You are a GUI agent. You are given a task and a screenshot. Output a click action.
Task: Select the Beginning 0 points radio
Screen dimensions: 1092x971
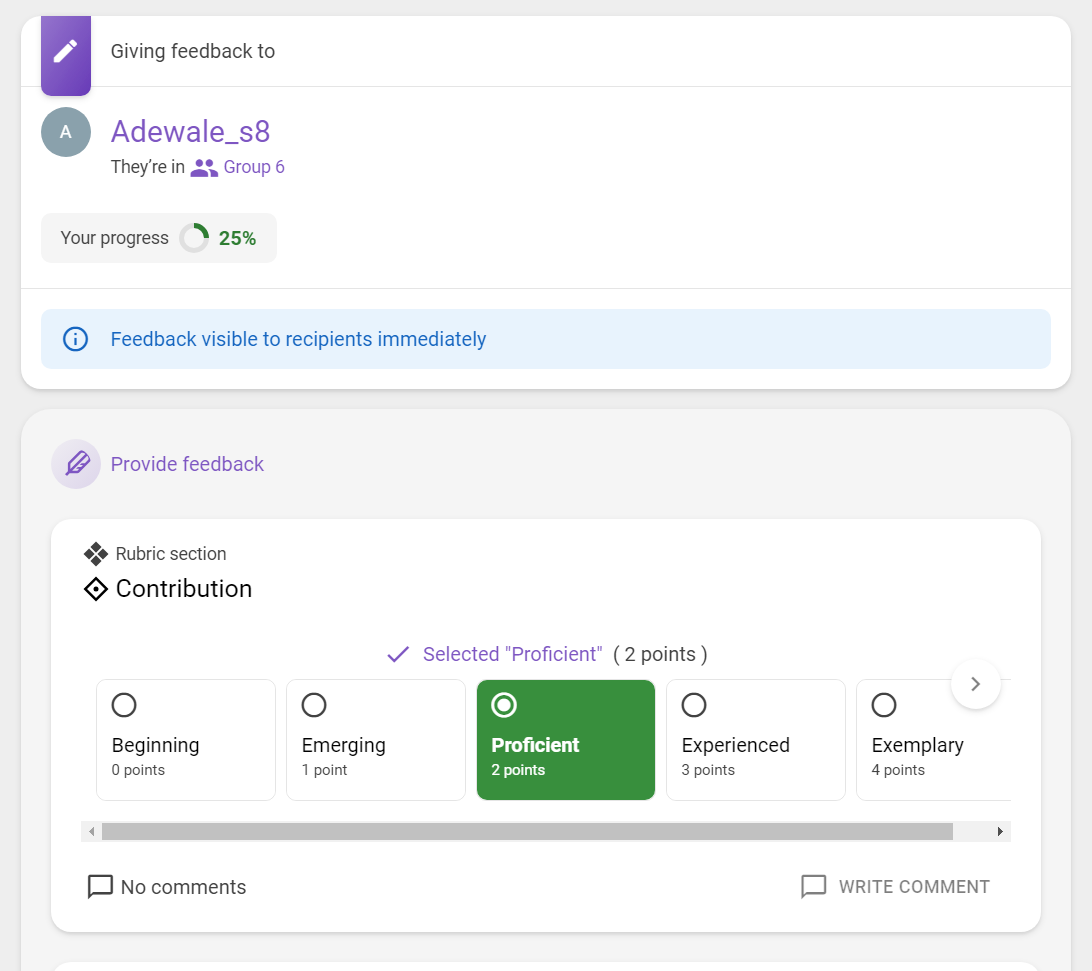click(124, 705)
